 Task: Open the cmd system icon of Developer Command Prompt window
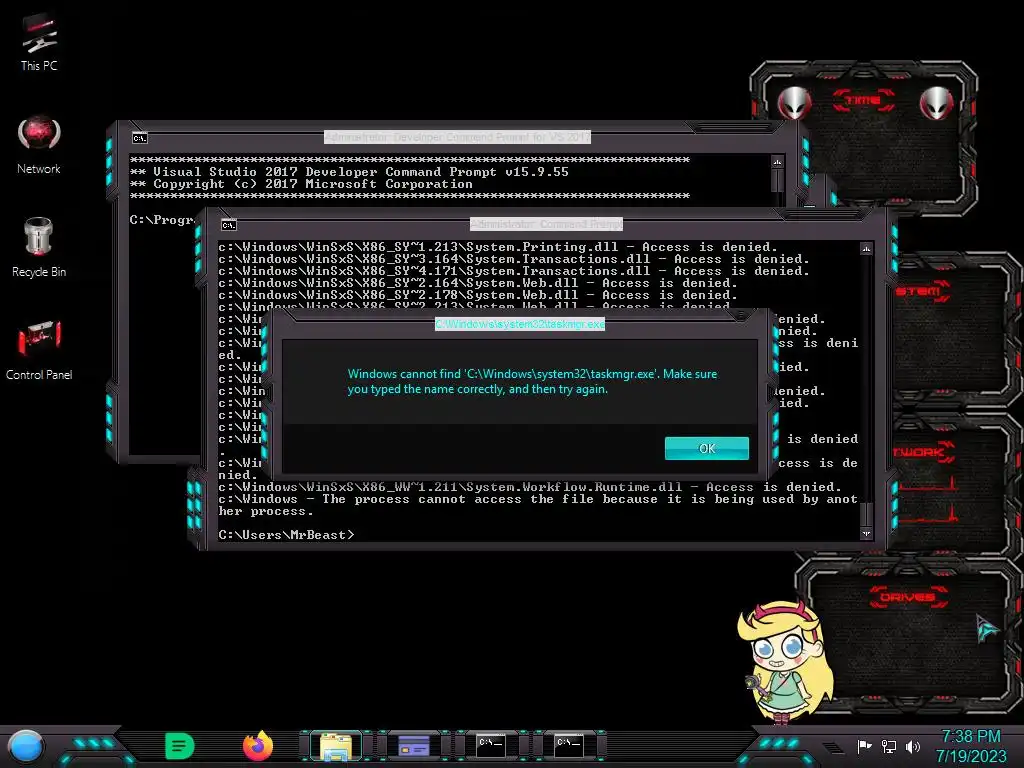click(x=140, y=138)
